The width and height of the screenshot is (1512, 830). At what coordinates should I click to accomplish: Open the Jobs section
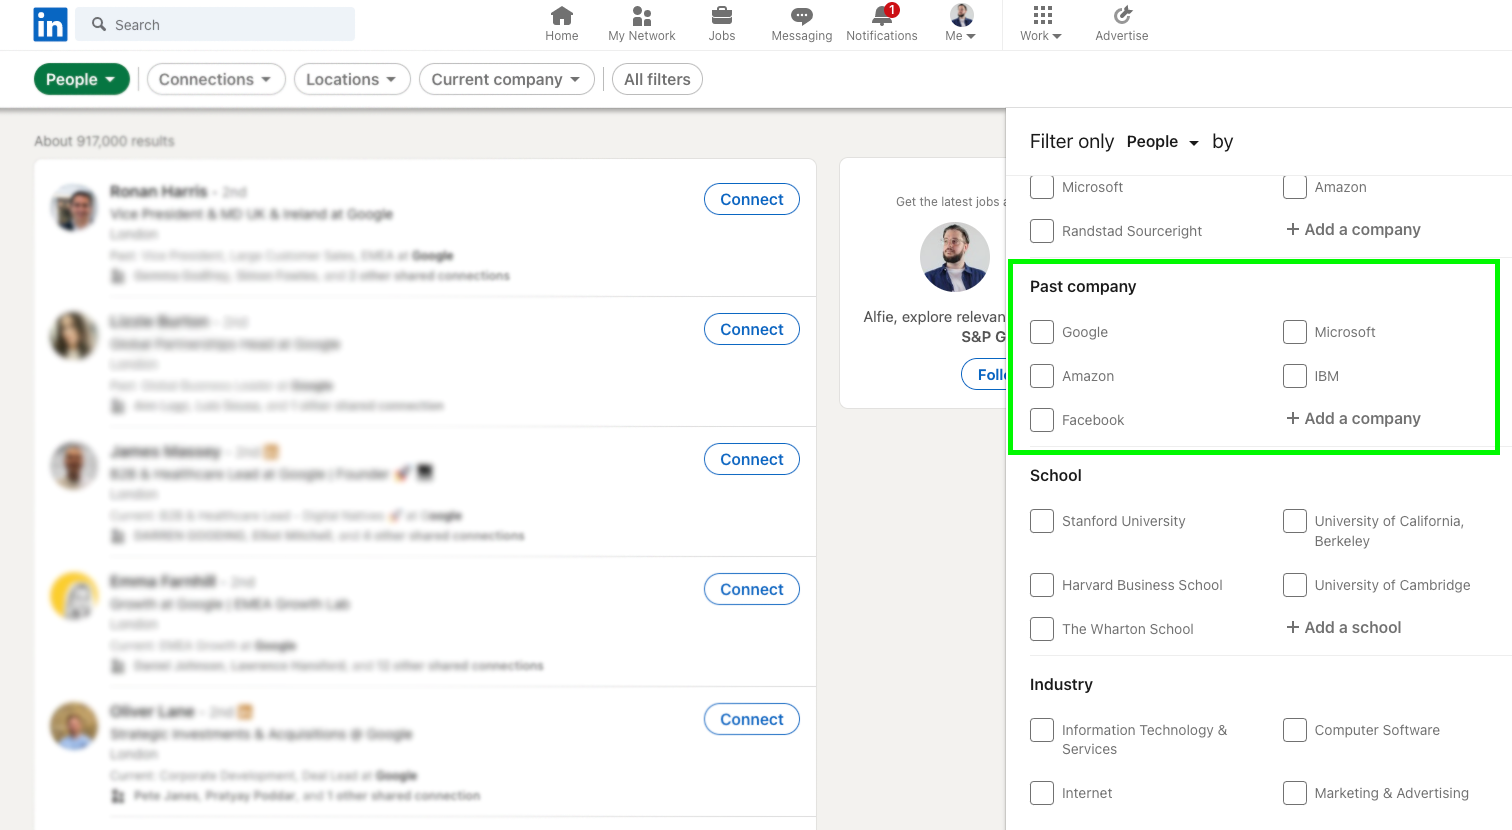point(721,24)
